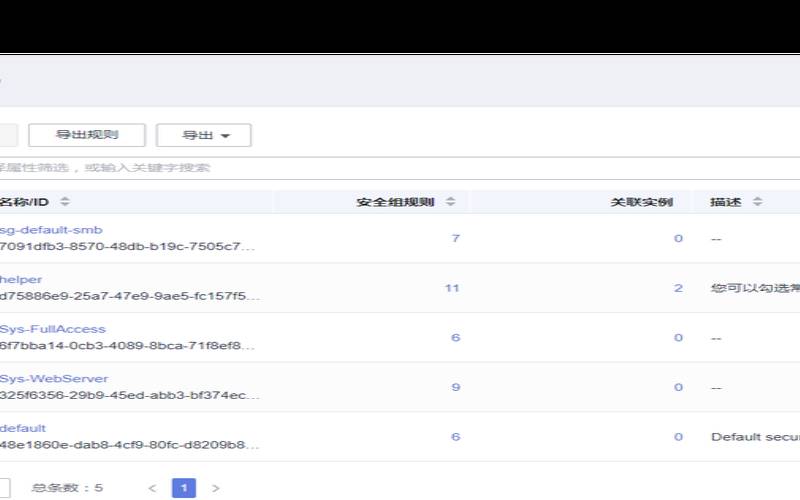This screenshot has width=800, height=500.
Task: Sort by the 名称/ID column sort icon
Action: click(x=65, y=202)
